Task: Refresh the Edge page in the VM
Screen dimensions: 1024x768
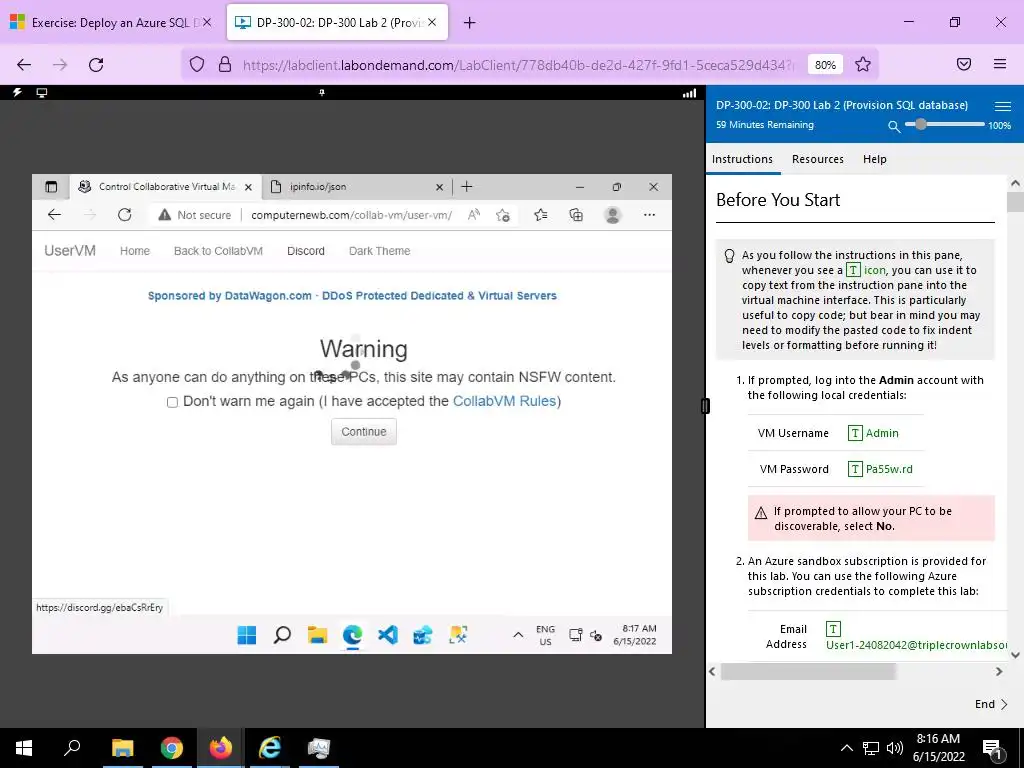Action: (x=125, y=215)
